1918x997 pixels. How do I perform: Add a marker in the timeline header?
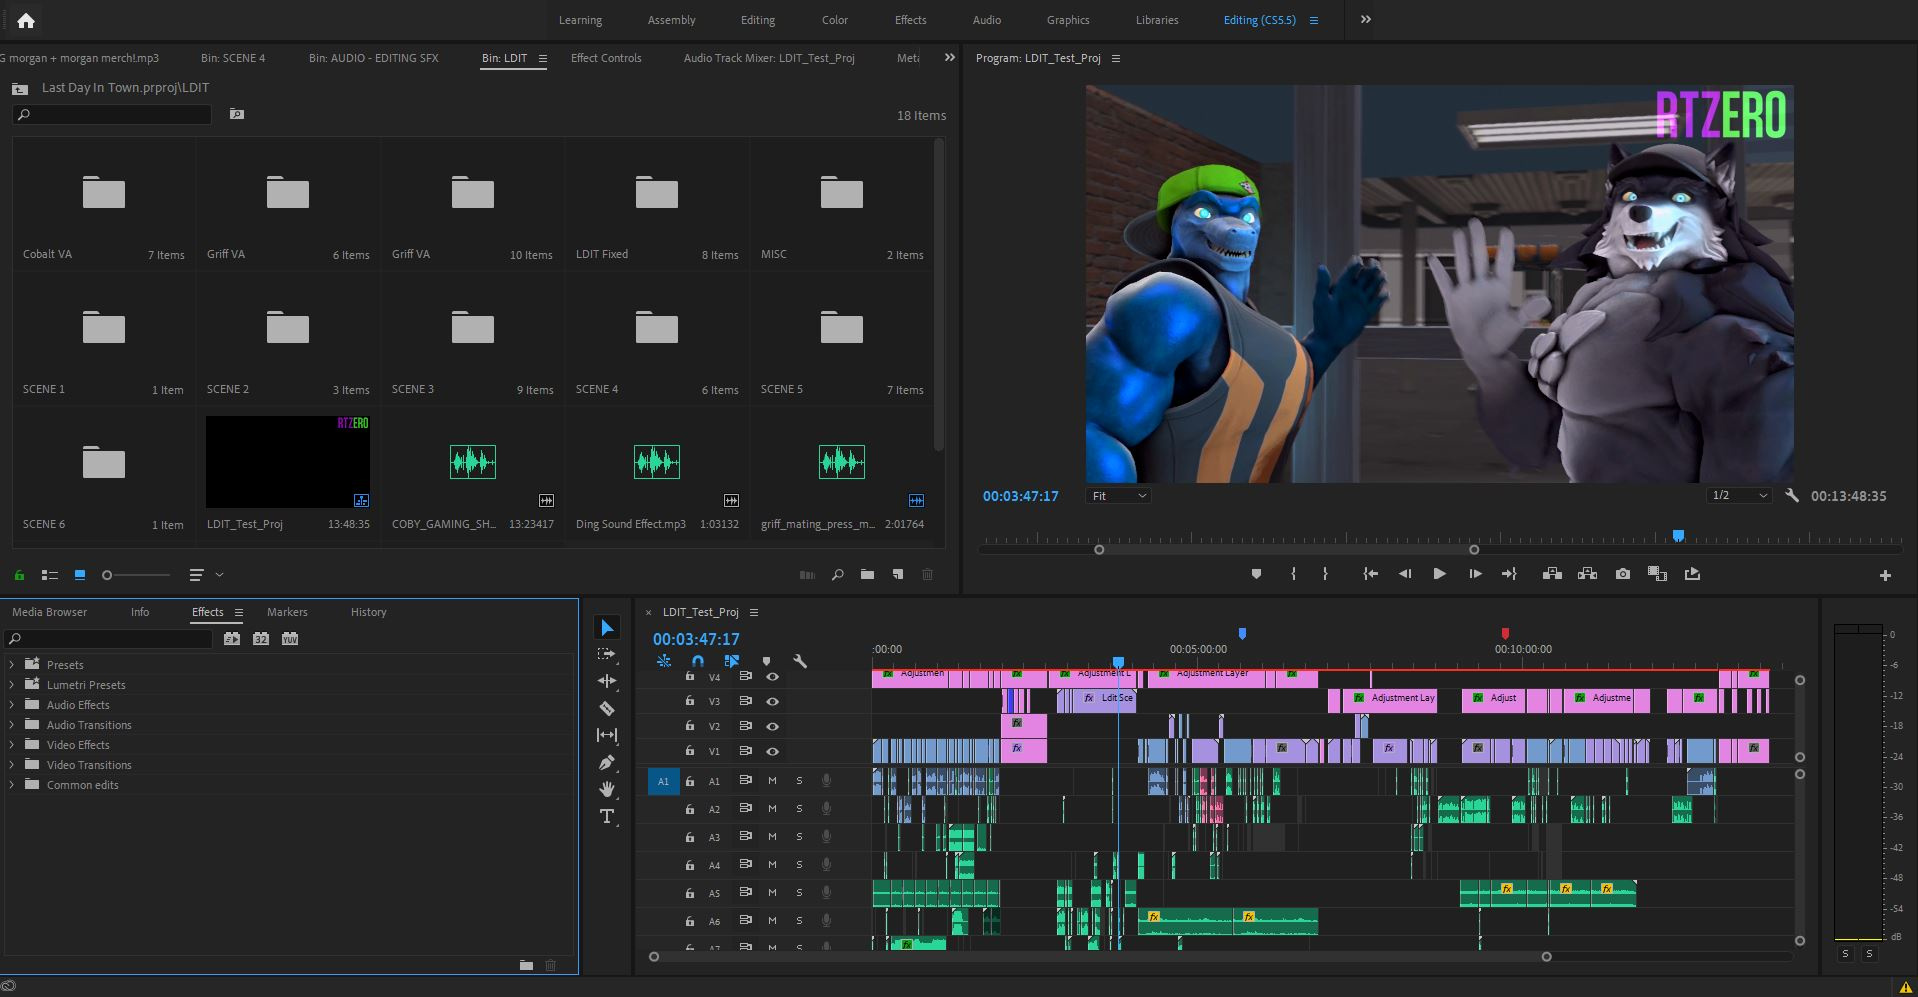[767, 661]
